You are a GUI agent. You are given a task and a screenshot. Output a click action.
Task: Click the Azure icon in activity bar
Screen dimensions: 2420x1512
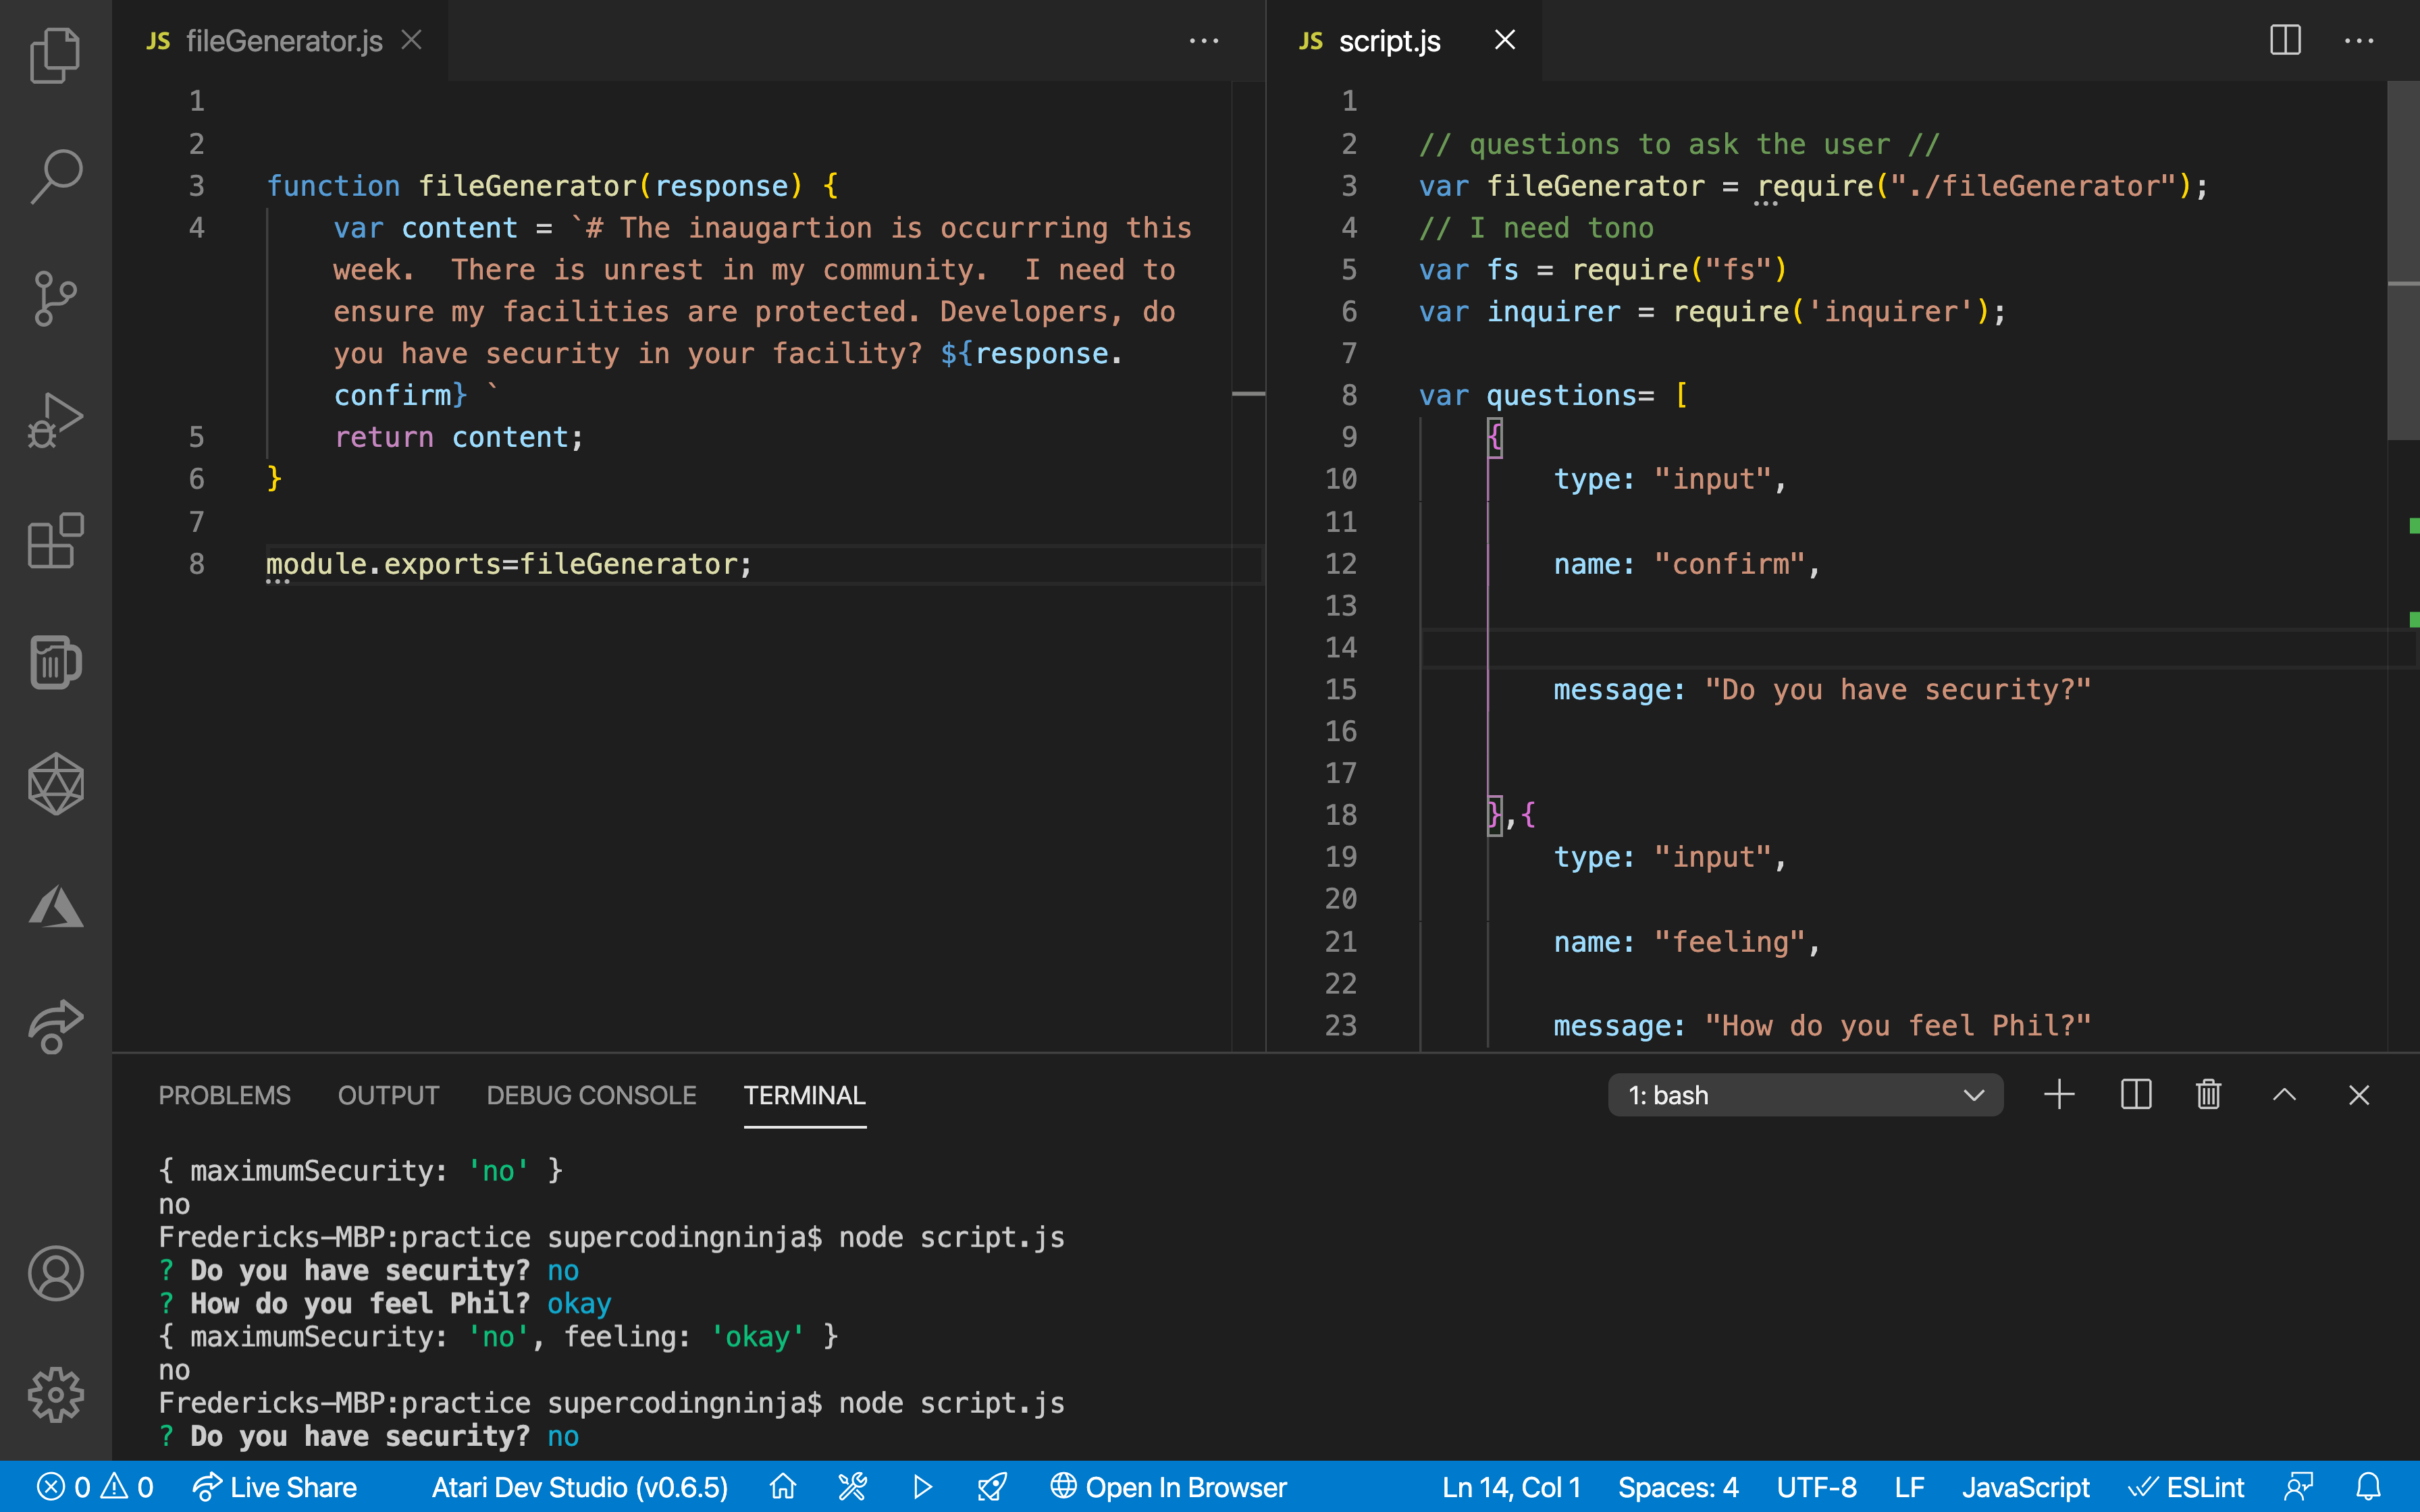[x=55, y=907]
